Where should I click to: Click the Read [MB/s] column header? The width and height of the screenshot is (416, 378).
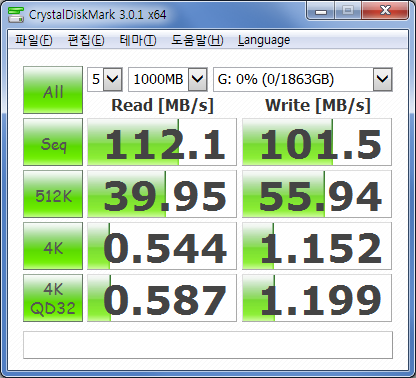(x=162, y=106)
